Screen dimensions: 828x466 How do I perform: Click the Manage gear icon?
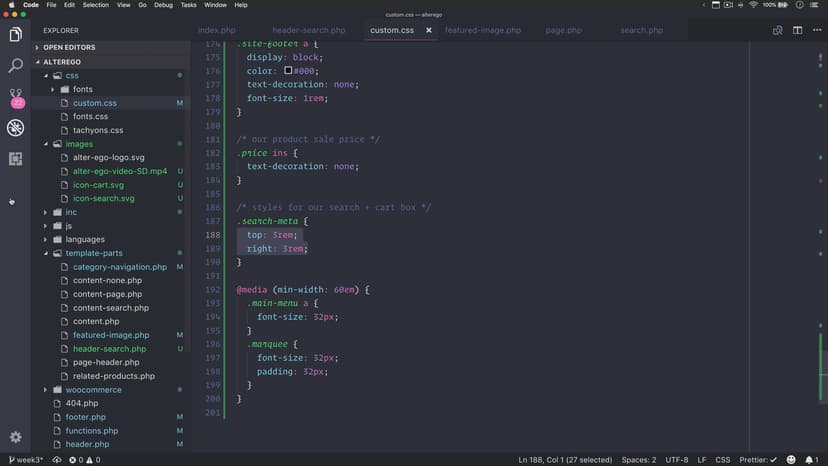pos(15,437)
